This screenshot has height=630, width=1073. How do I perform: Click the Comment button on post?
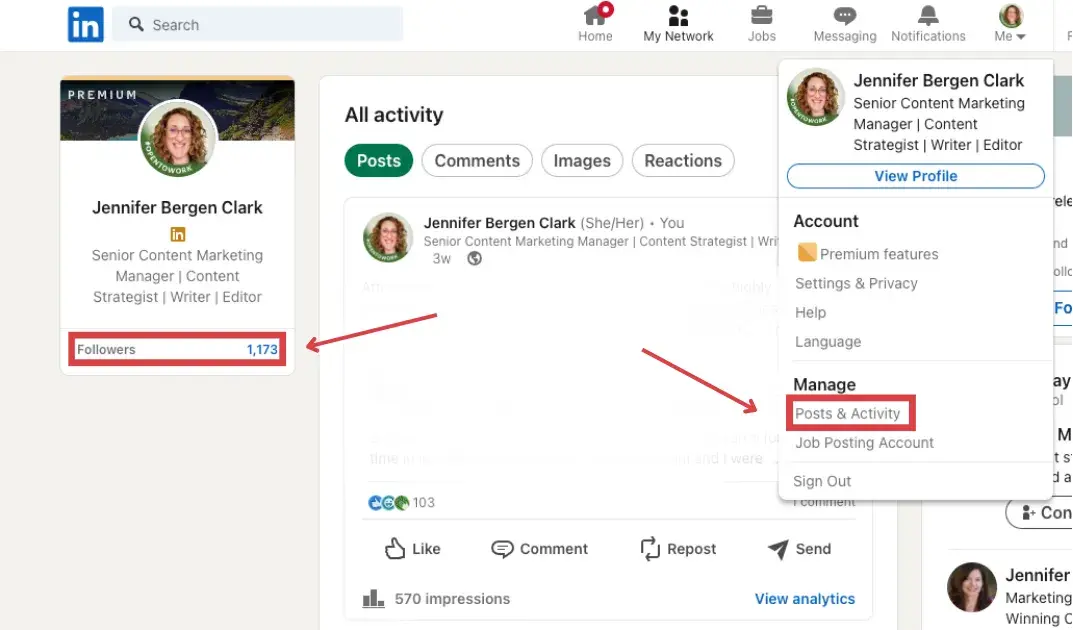pos(540,549)
